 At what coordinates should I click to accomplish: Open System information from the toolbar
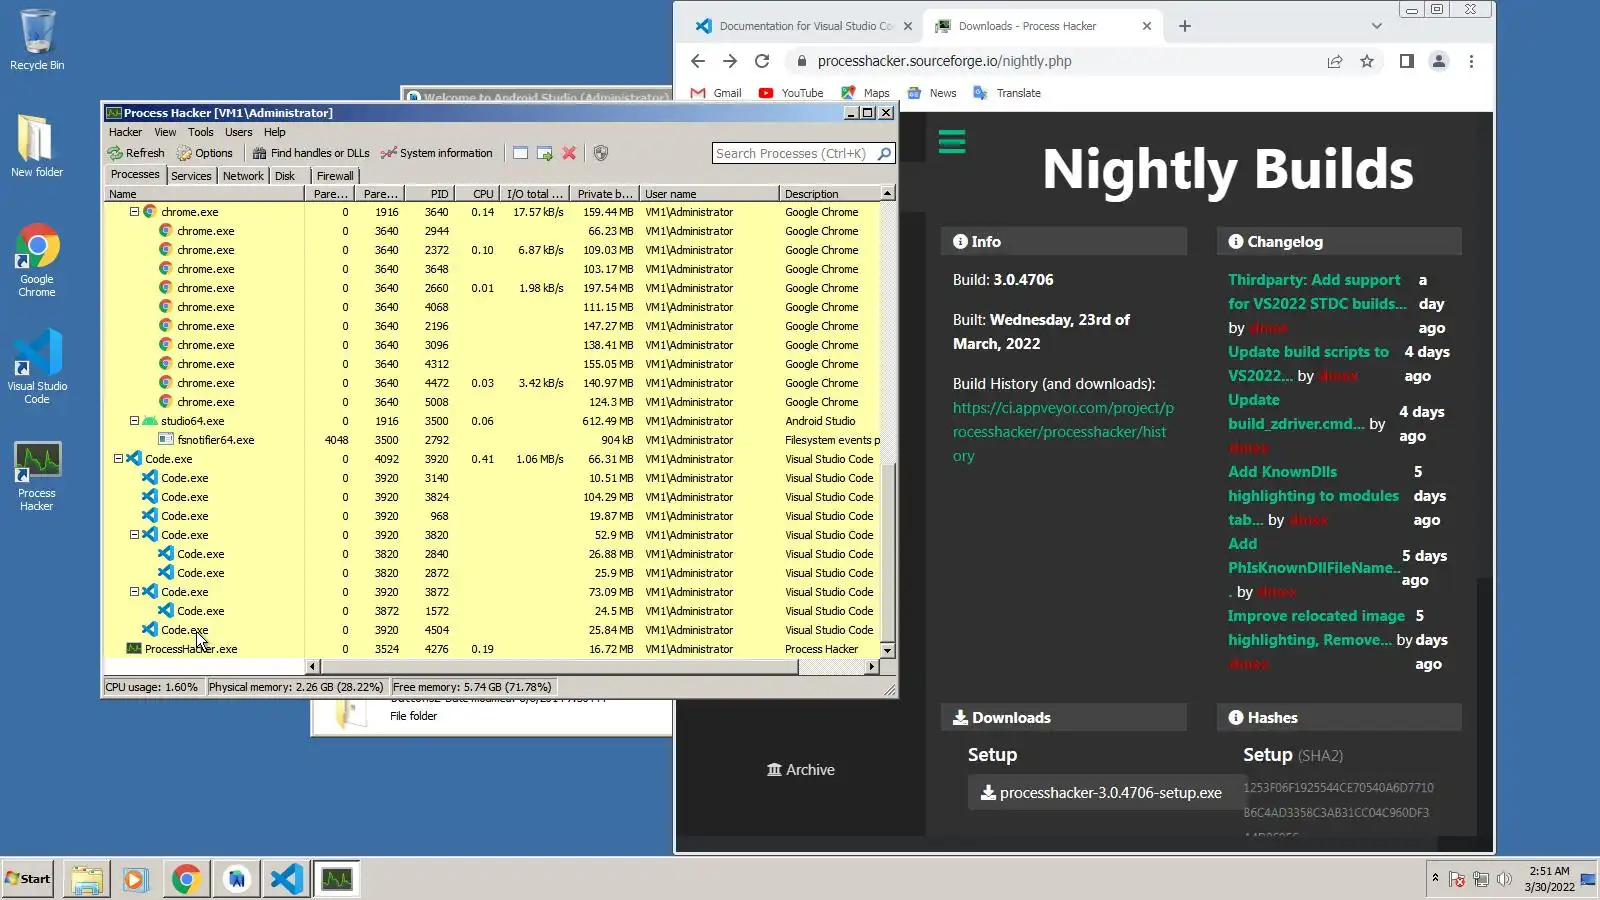pos(437,153)
